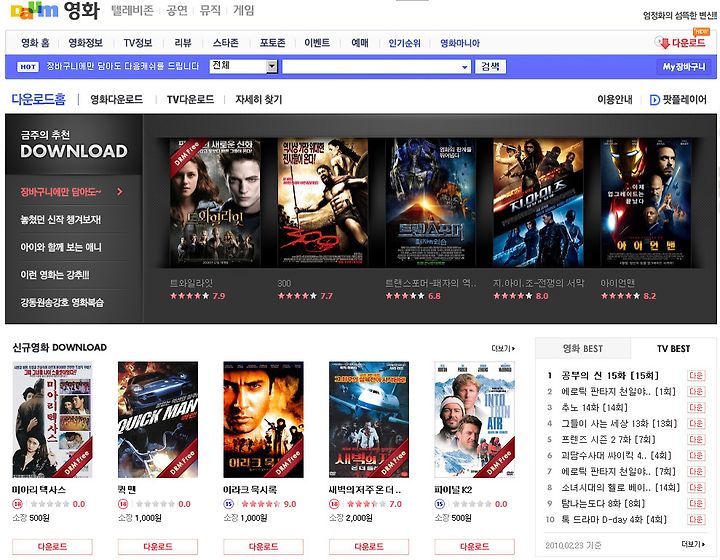Open the 영화마니아 menu item
Image resolution: width=720 pixels, height=560 pixels.
click(x=460, y=43)
